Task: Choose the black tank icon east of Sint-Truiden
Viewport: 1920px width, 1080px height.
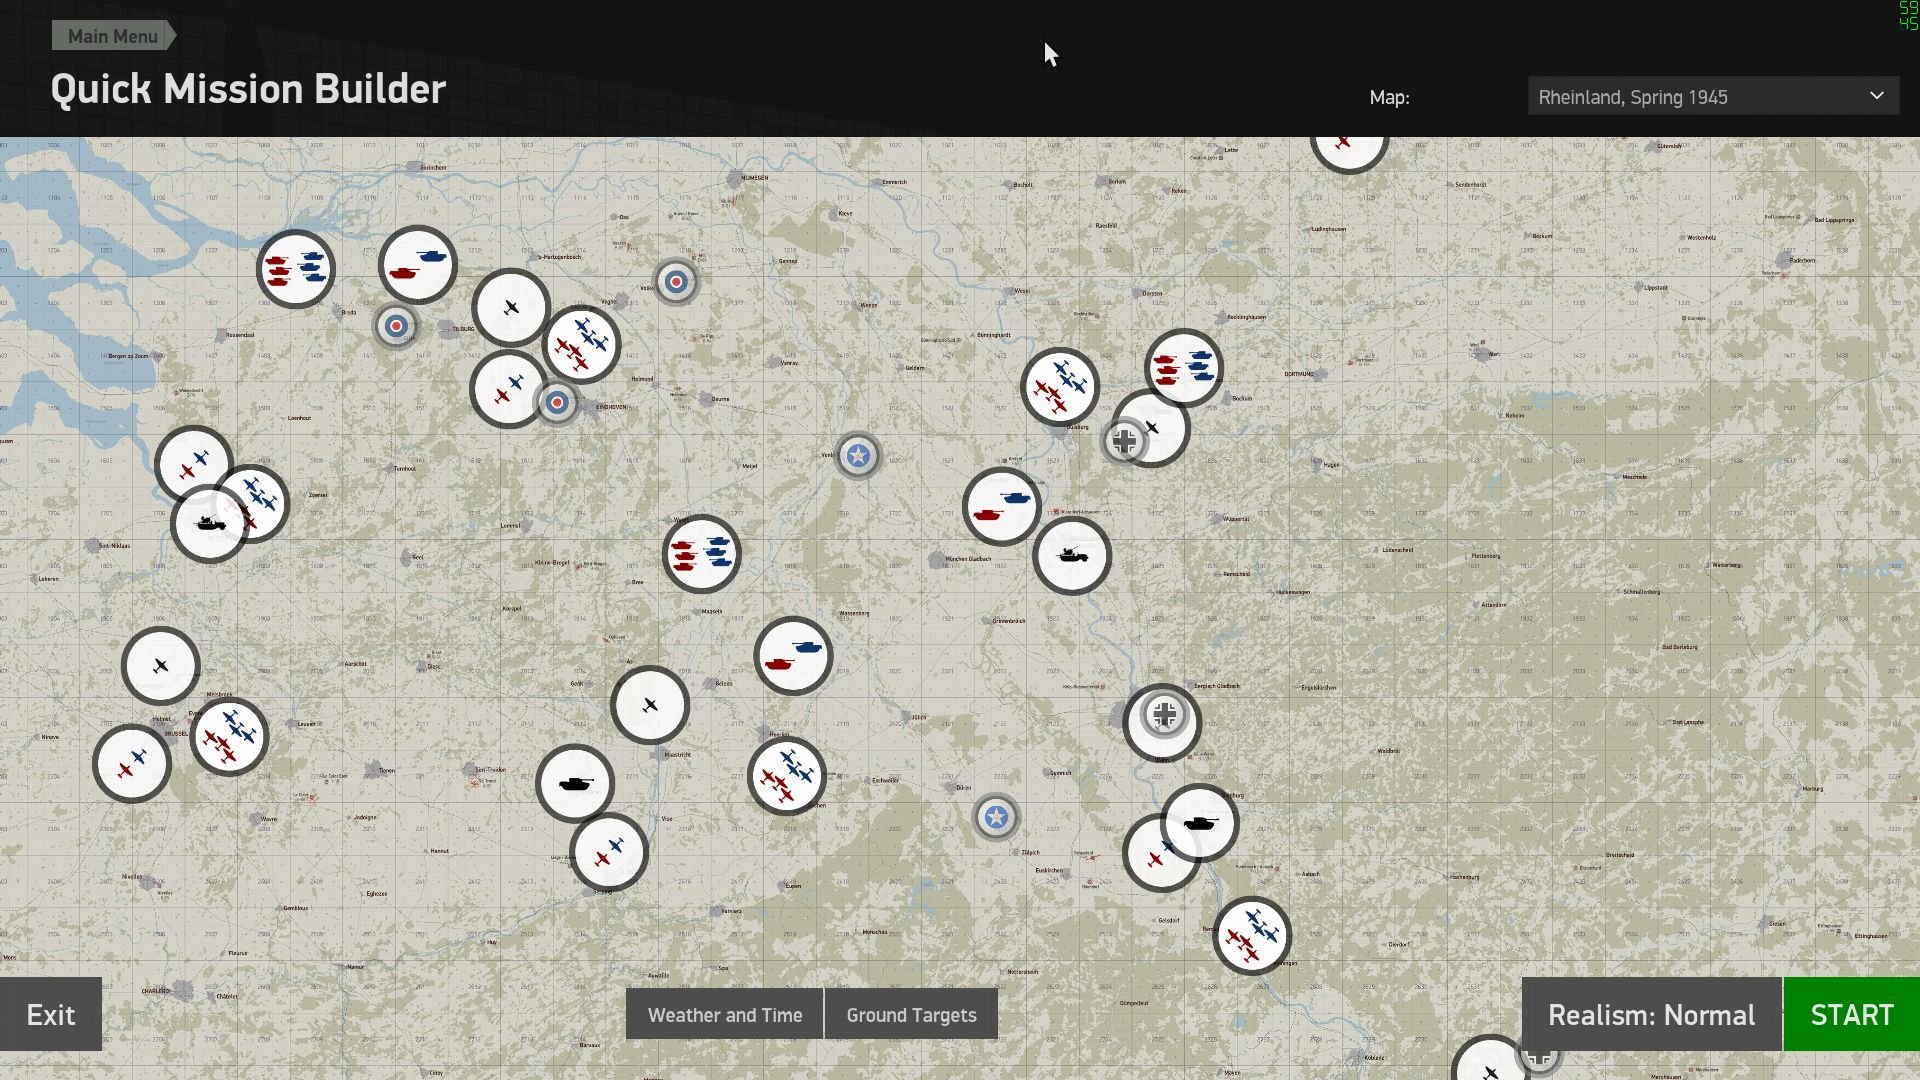Action: click(575, 784)
